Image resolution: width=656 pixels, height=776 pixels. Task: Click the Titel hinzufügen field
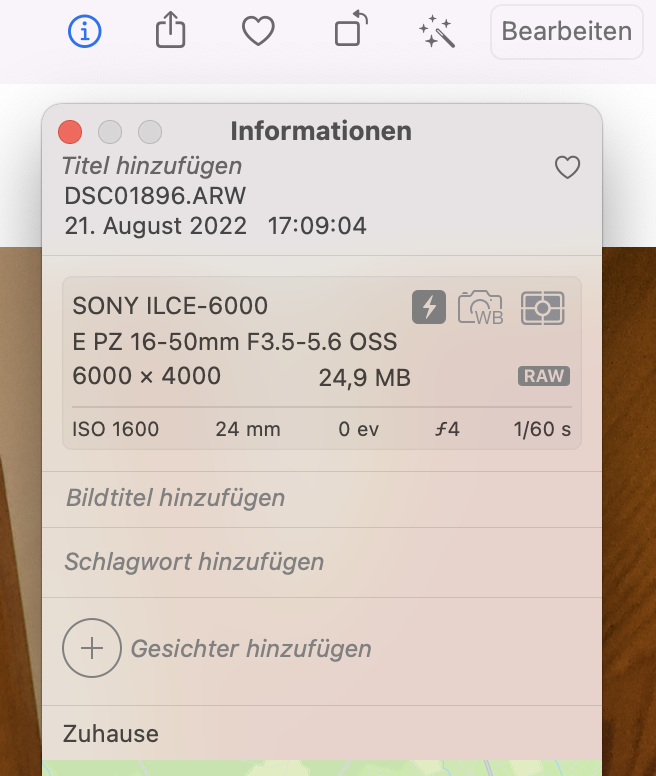click(x=152, y=166)
